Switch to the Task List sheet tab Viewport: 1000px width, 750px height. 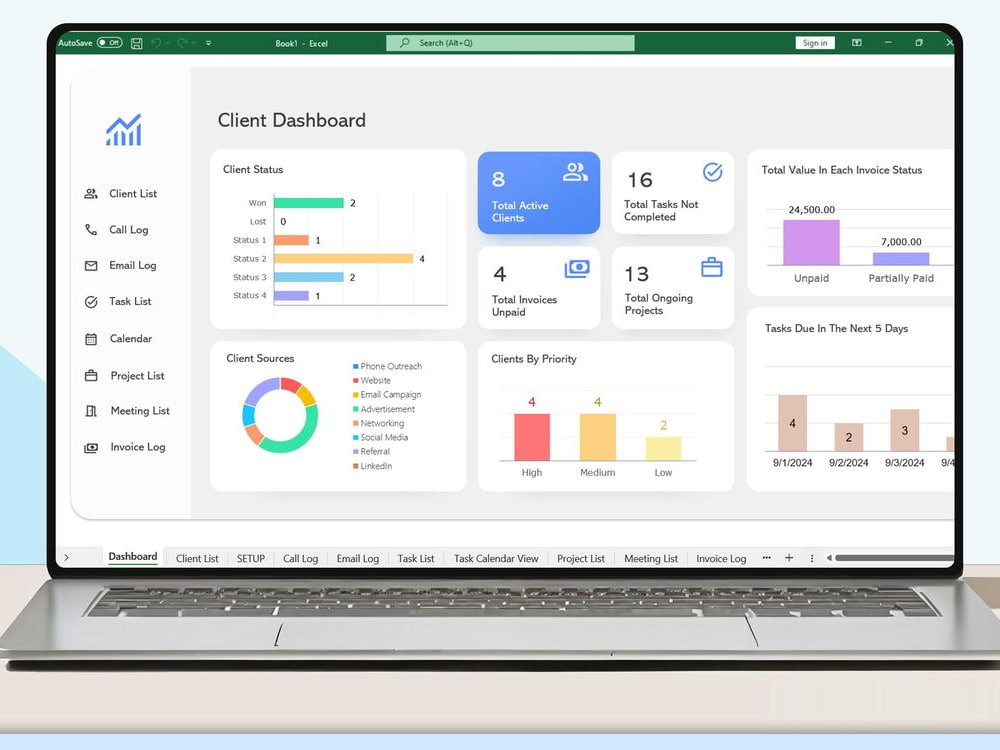tap(416, 559)
